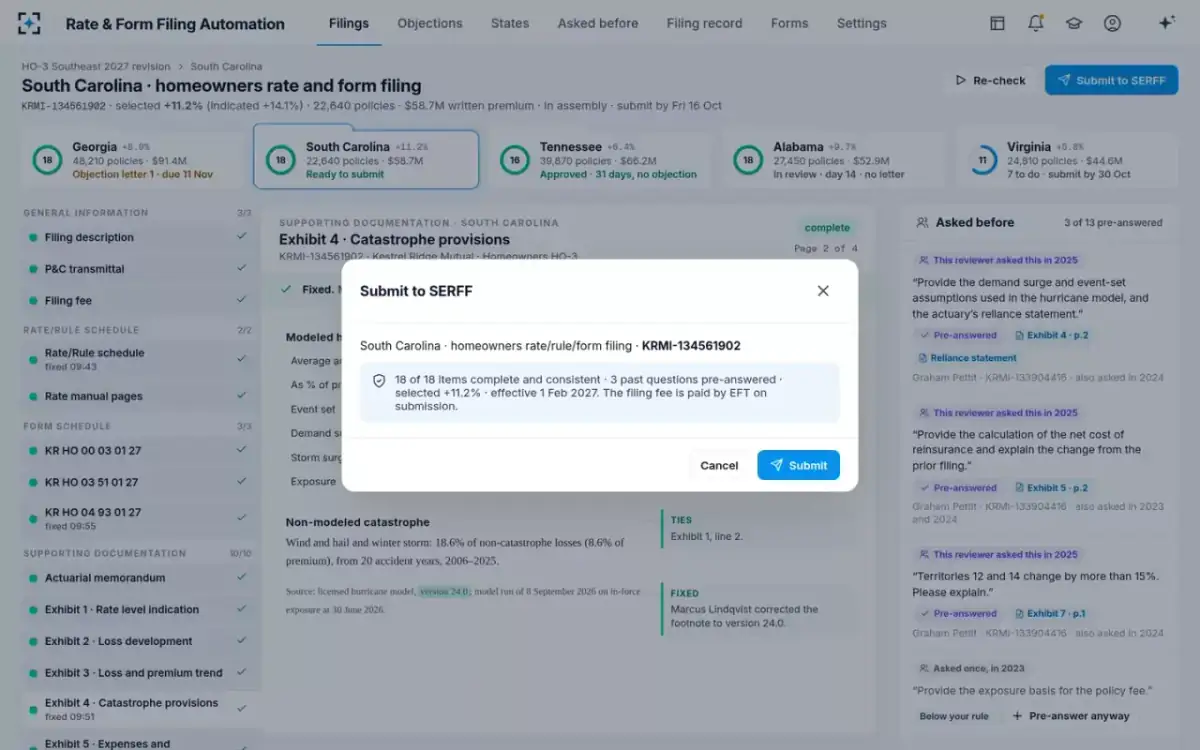The width and height of the screenshot is (1200, 750).
Task: Click the app logo icon
Action: pyautogui.click(x=29, y=23)
